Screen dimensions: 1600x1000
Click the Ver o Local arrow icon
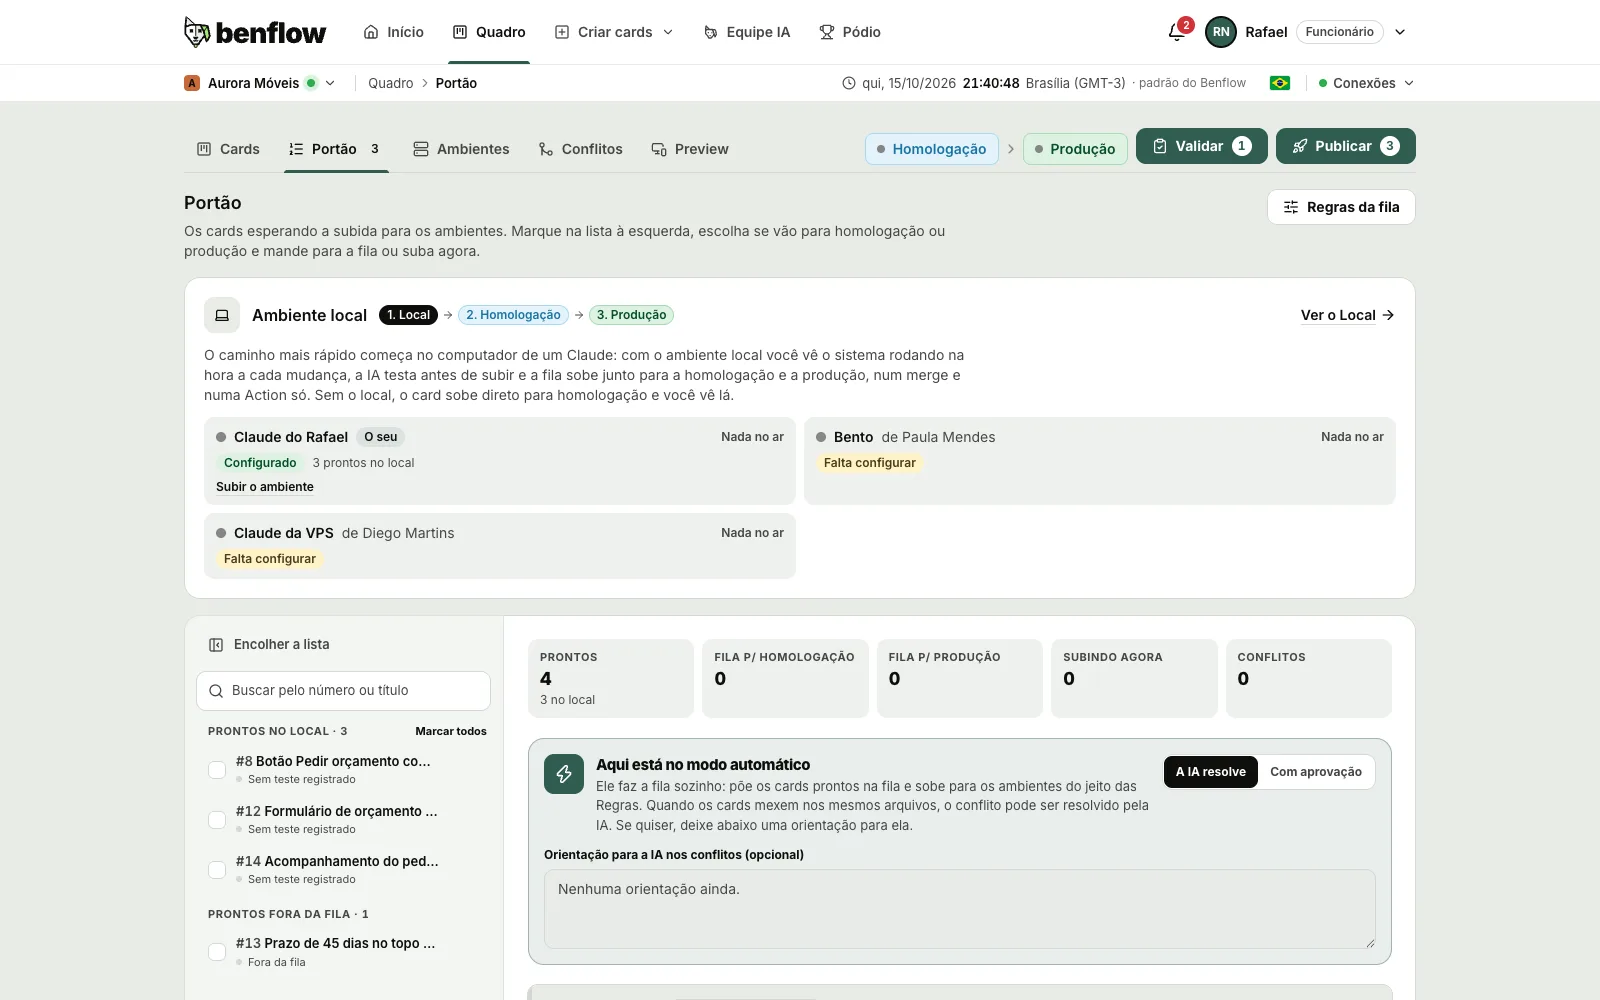pyautogui.click(x=1388, y=315)
